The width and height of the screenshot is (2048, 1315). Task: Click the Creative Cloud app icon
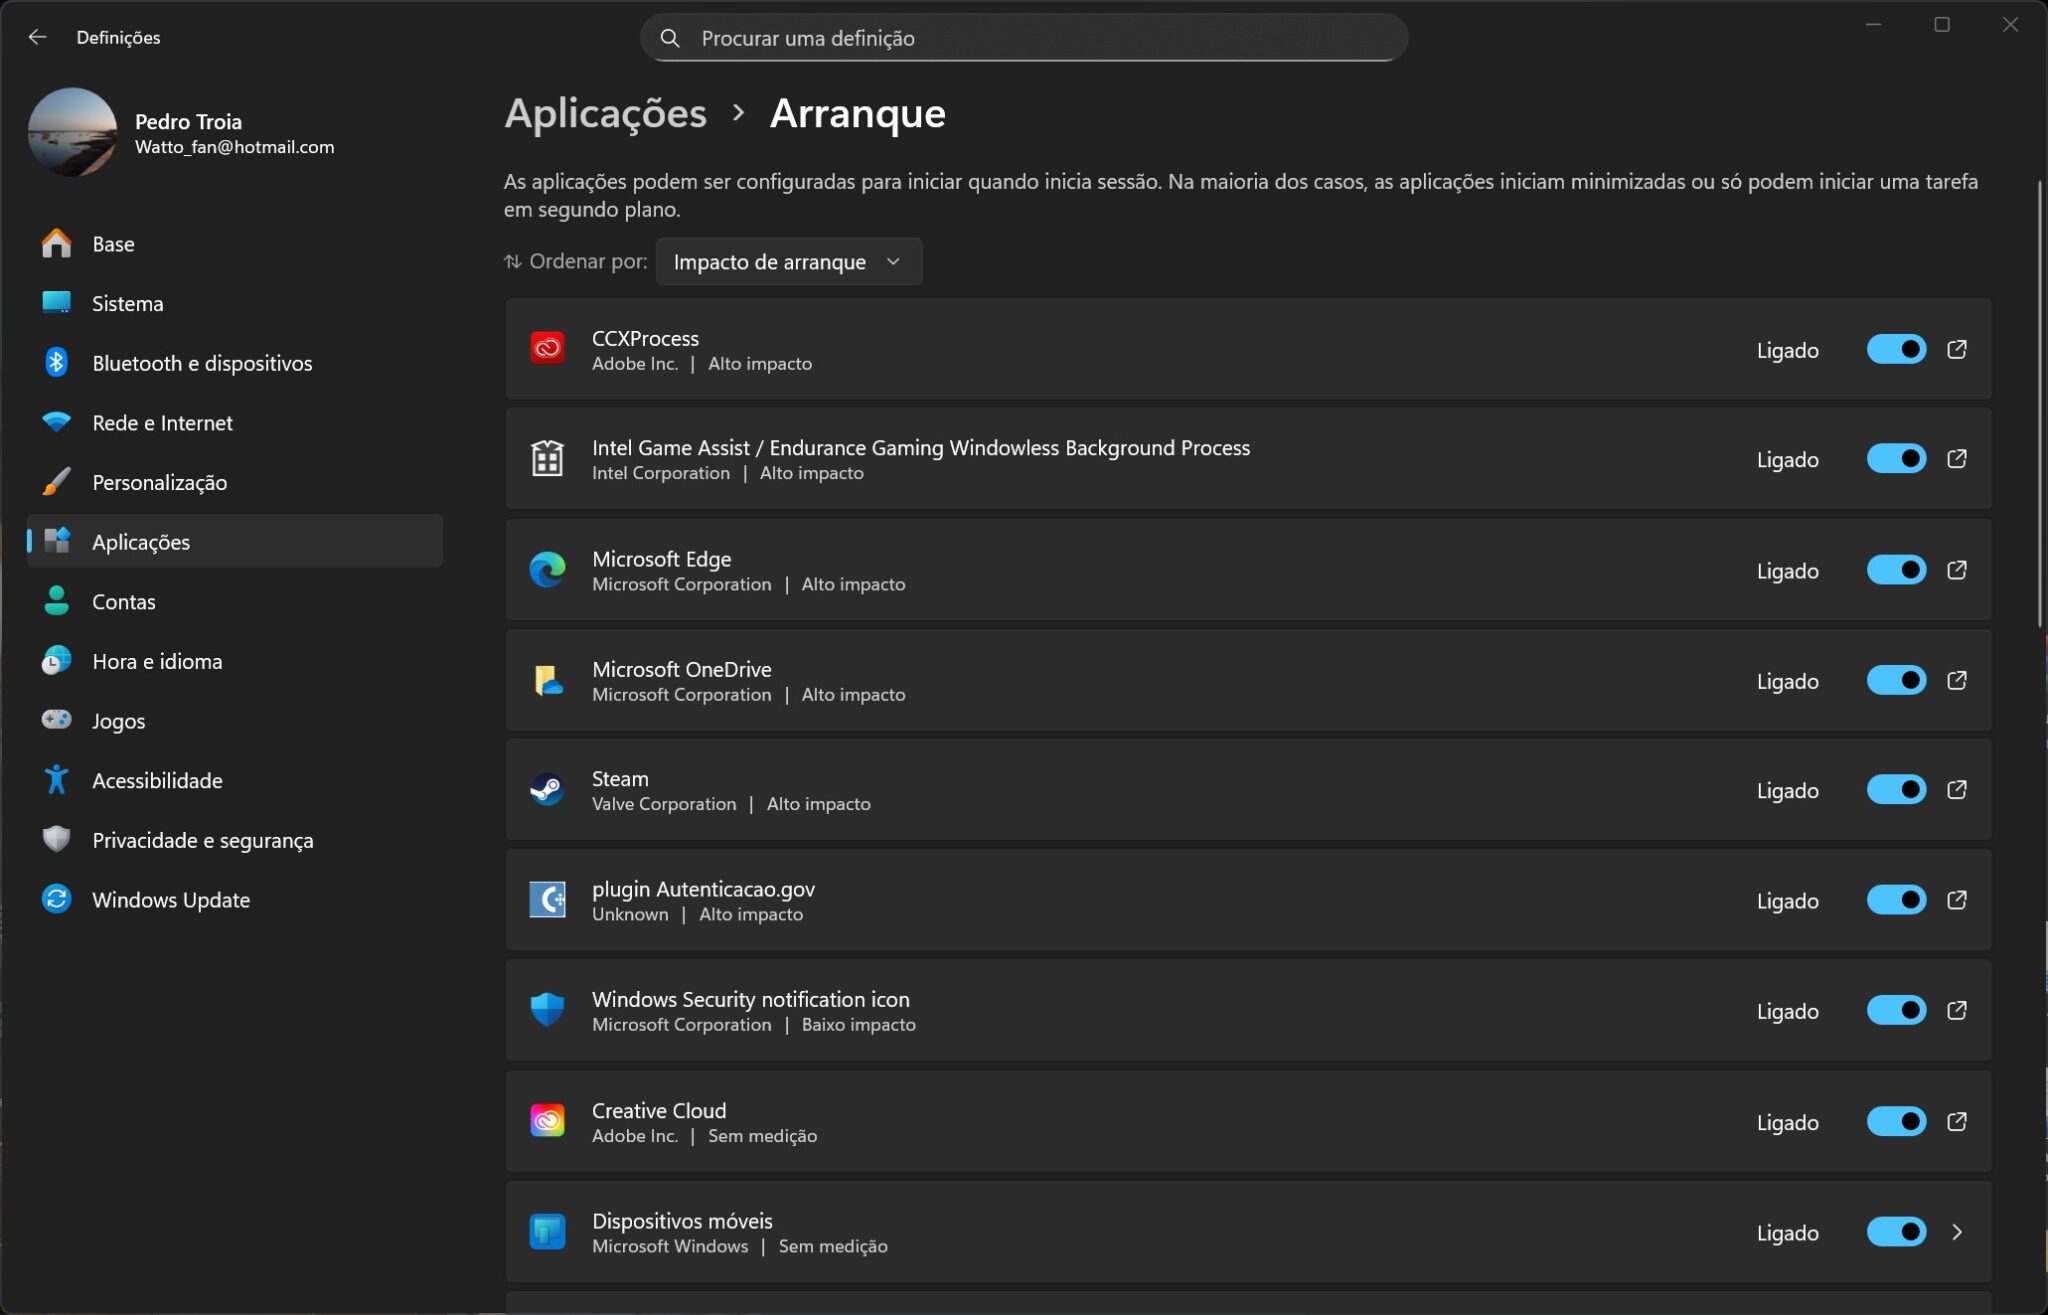coord(547,1121)
